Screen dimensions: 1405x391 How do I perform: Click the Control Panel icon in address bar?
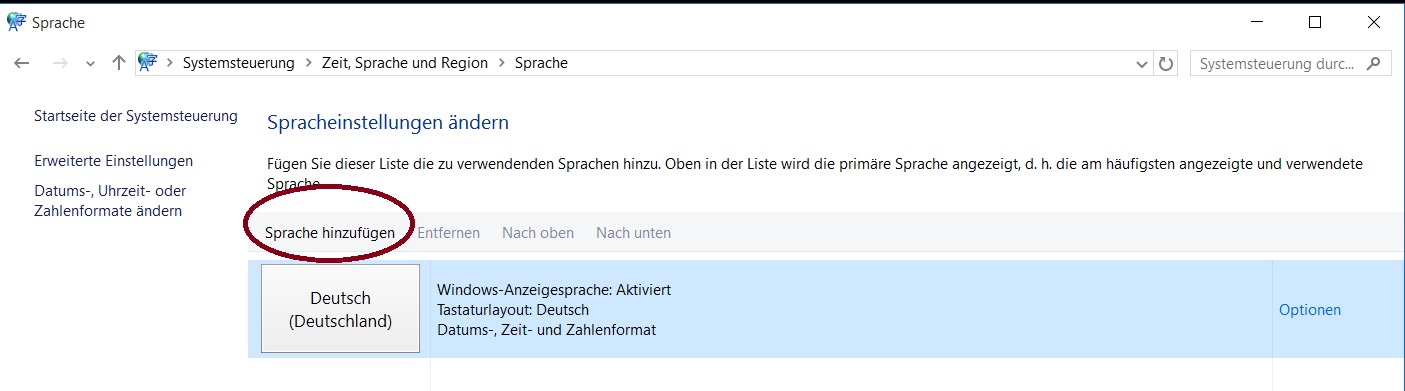(148, 63)
